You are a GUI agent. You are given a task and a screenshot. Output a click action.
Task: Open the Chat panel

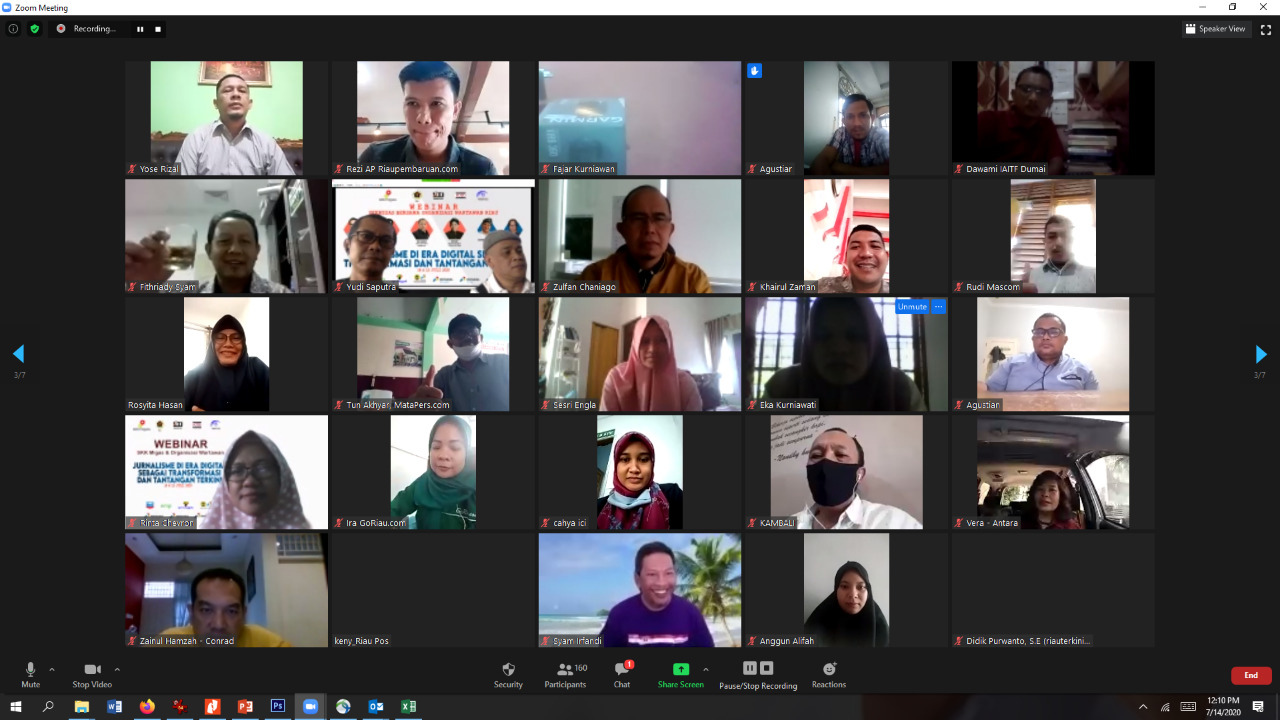(621, 675)
